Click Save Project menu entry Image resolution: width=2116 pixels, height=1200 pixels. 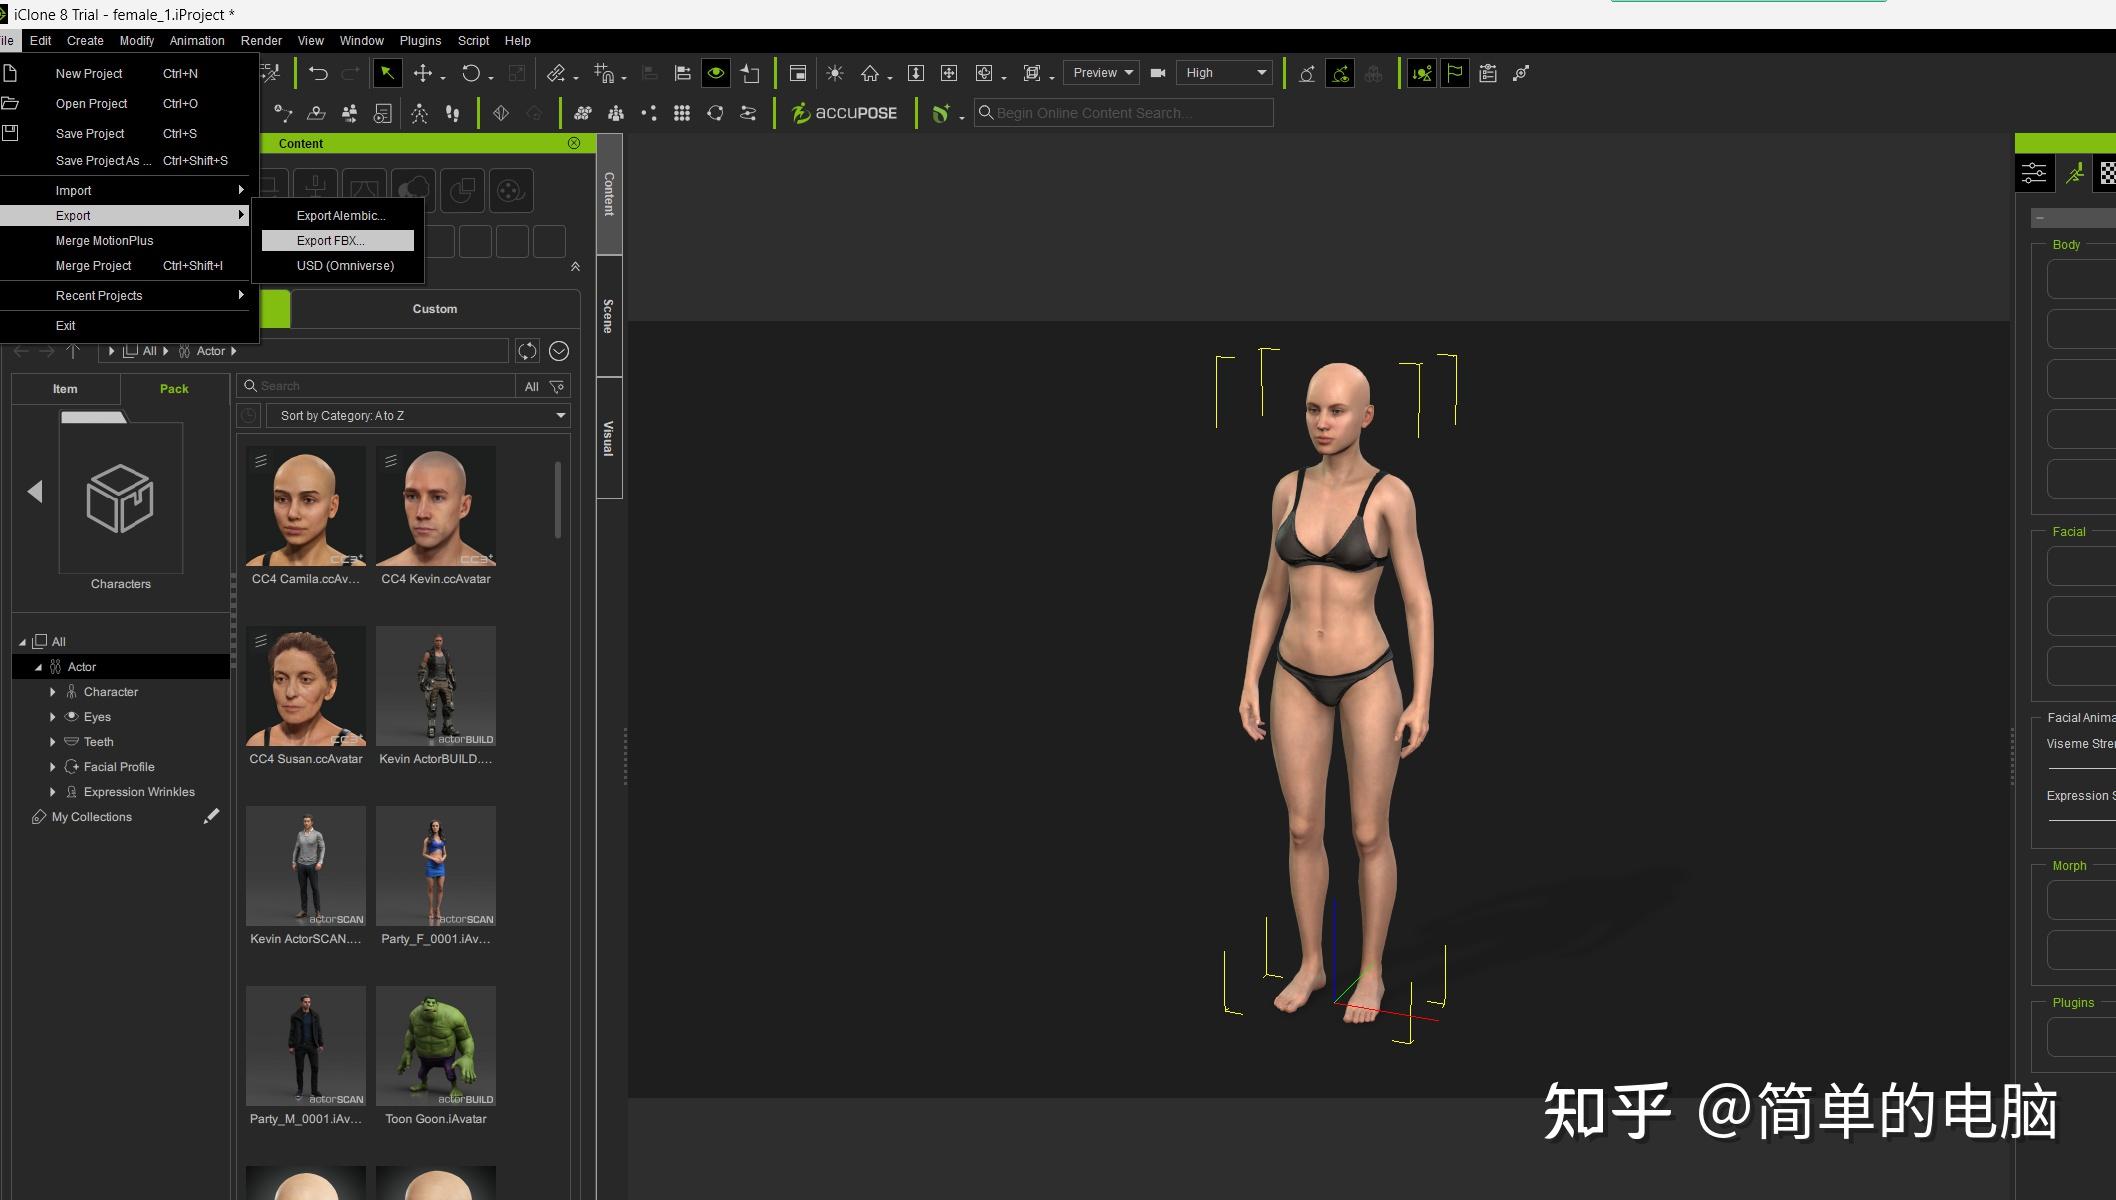90,134
